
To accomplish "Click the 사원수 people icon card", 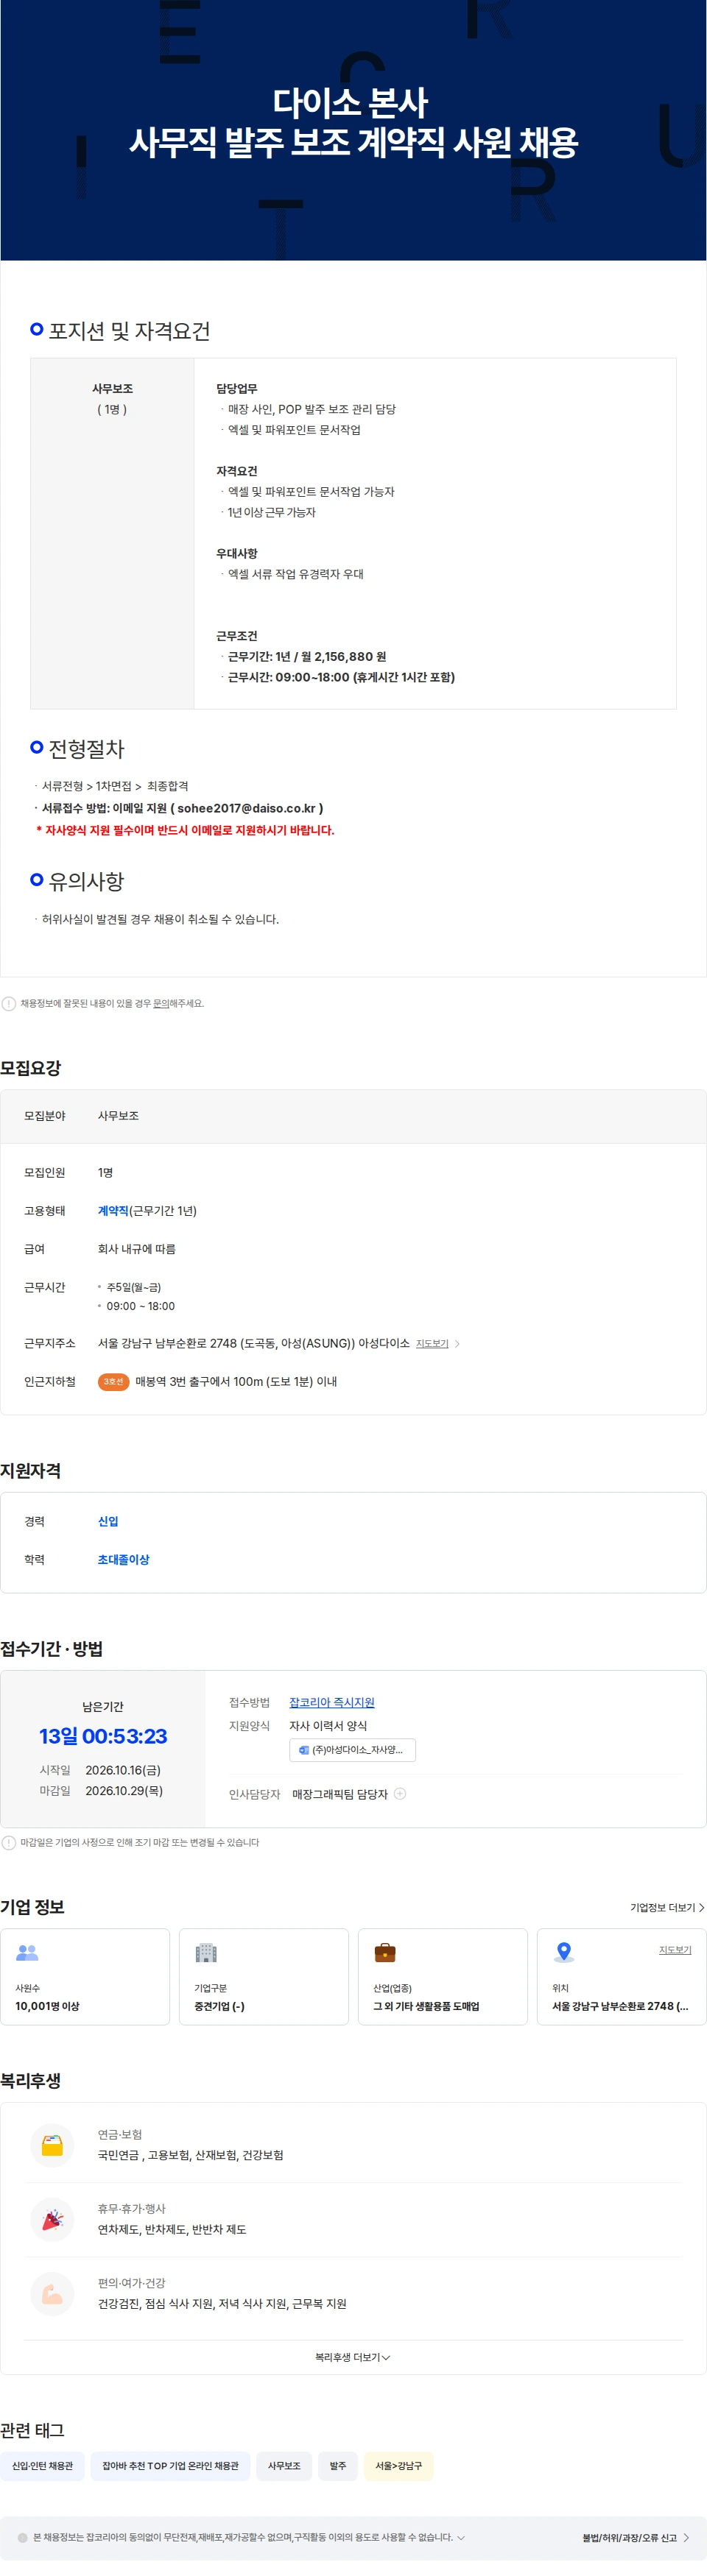I will click(x=28, y=1951).
